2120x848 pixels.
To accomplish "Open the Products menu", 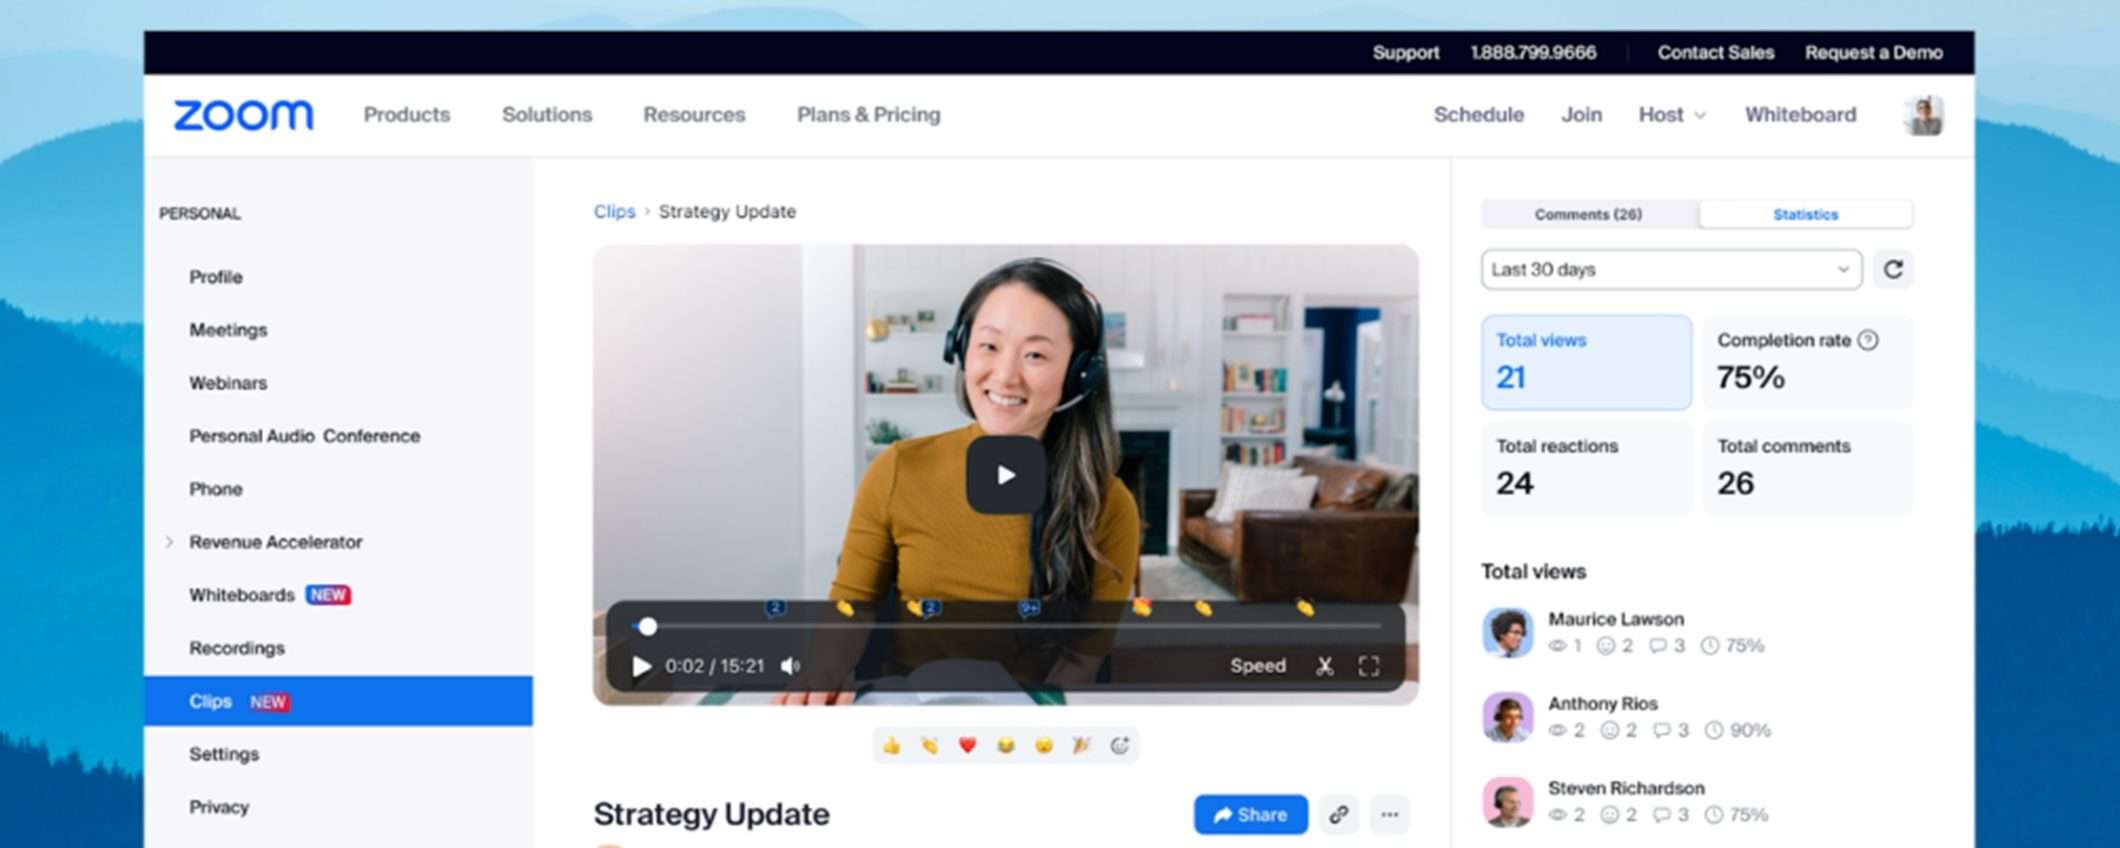I will 407,115.
